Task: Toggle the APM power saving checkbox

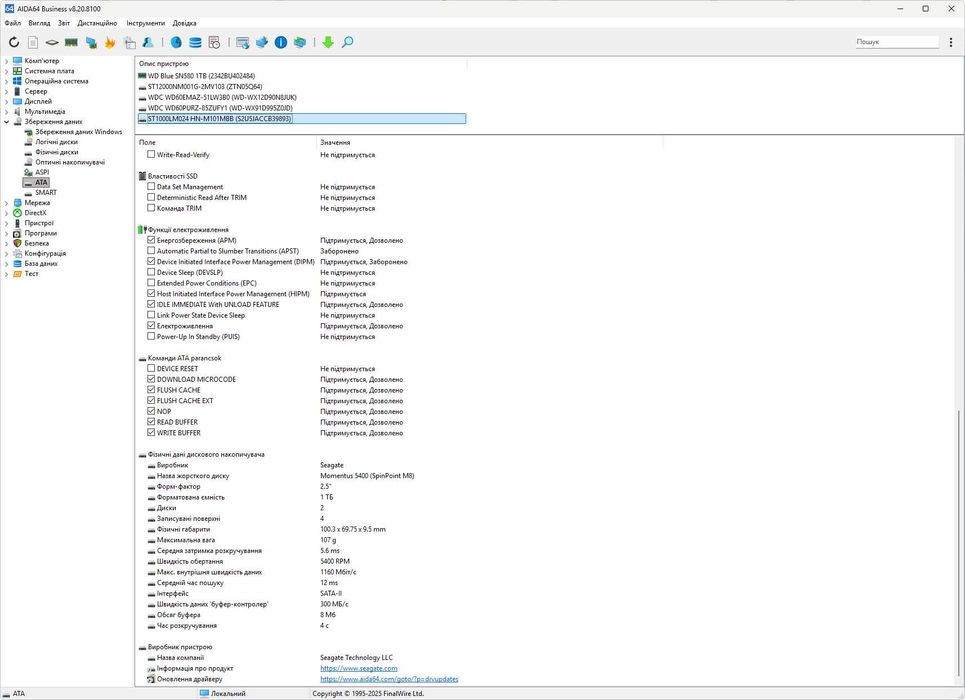Action: coord(151,240)
